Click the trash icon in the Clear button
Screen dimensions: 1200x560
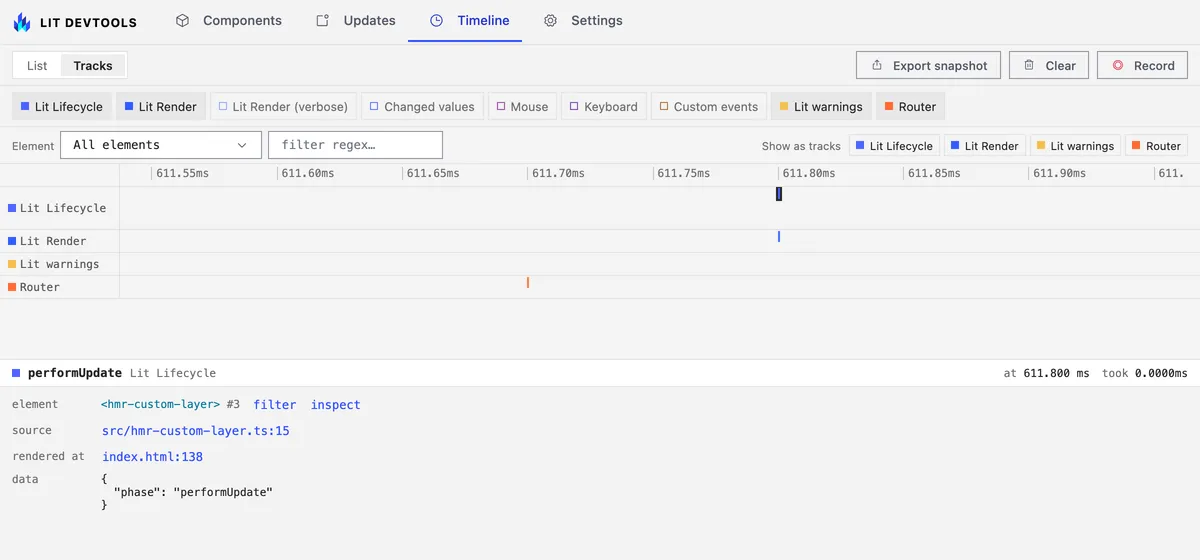click(1029, 65)
